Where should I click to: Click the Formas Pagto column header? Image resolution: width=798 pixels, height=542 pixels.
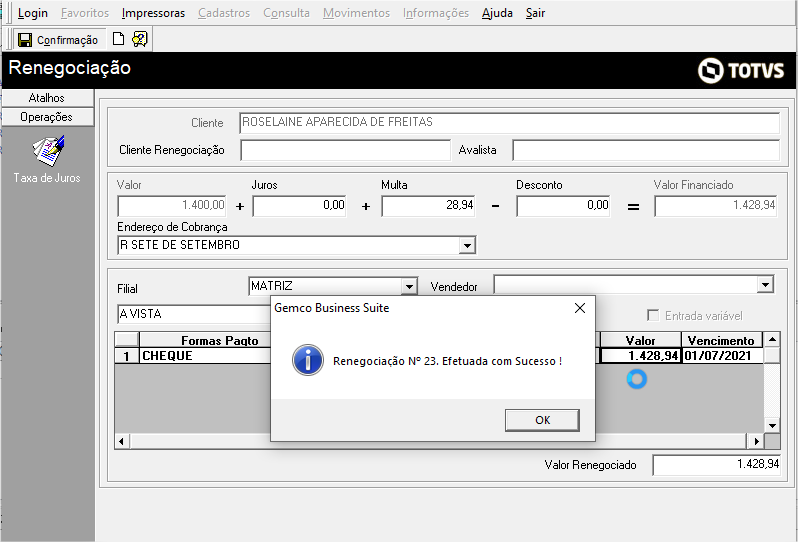click(x=205, y=340)
